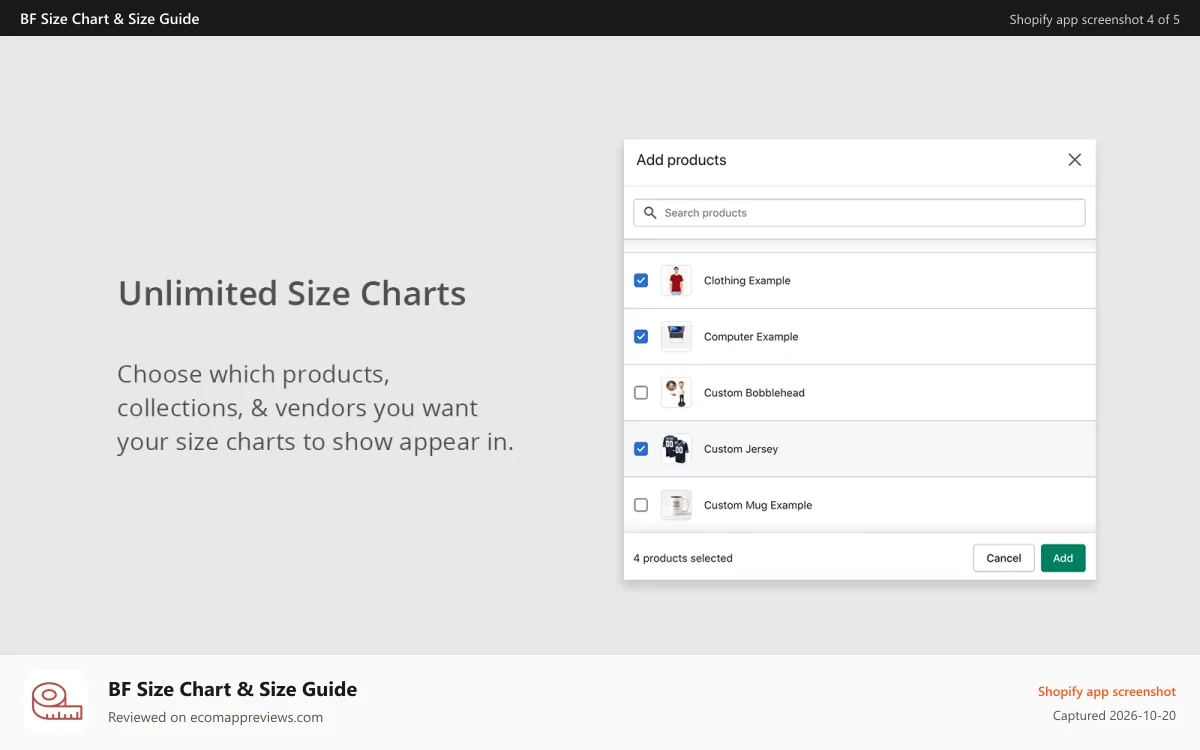The width and height of the screenshot is (1200, 750).
Task: Open the Custom Mug Example thumbnail
Action: pyautogui.click(x=677, y=505)
